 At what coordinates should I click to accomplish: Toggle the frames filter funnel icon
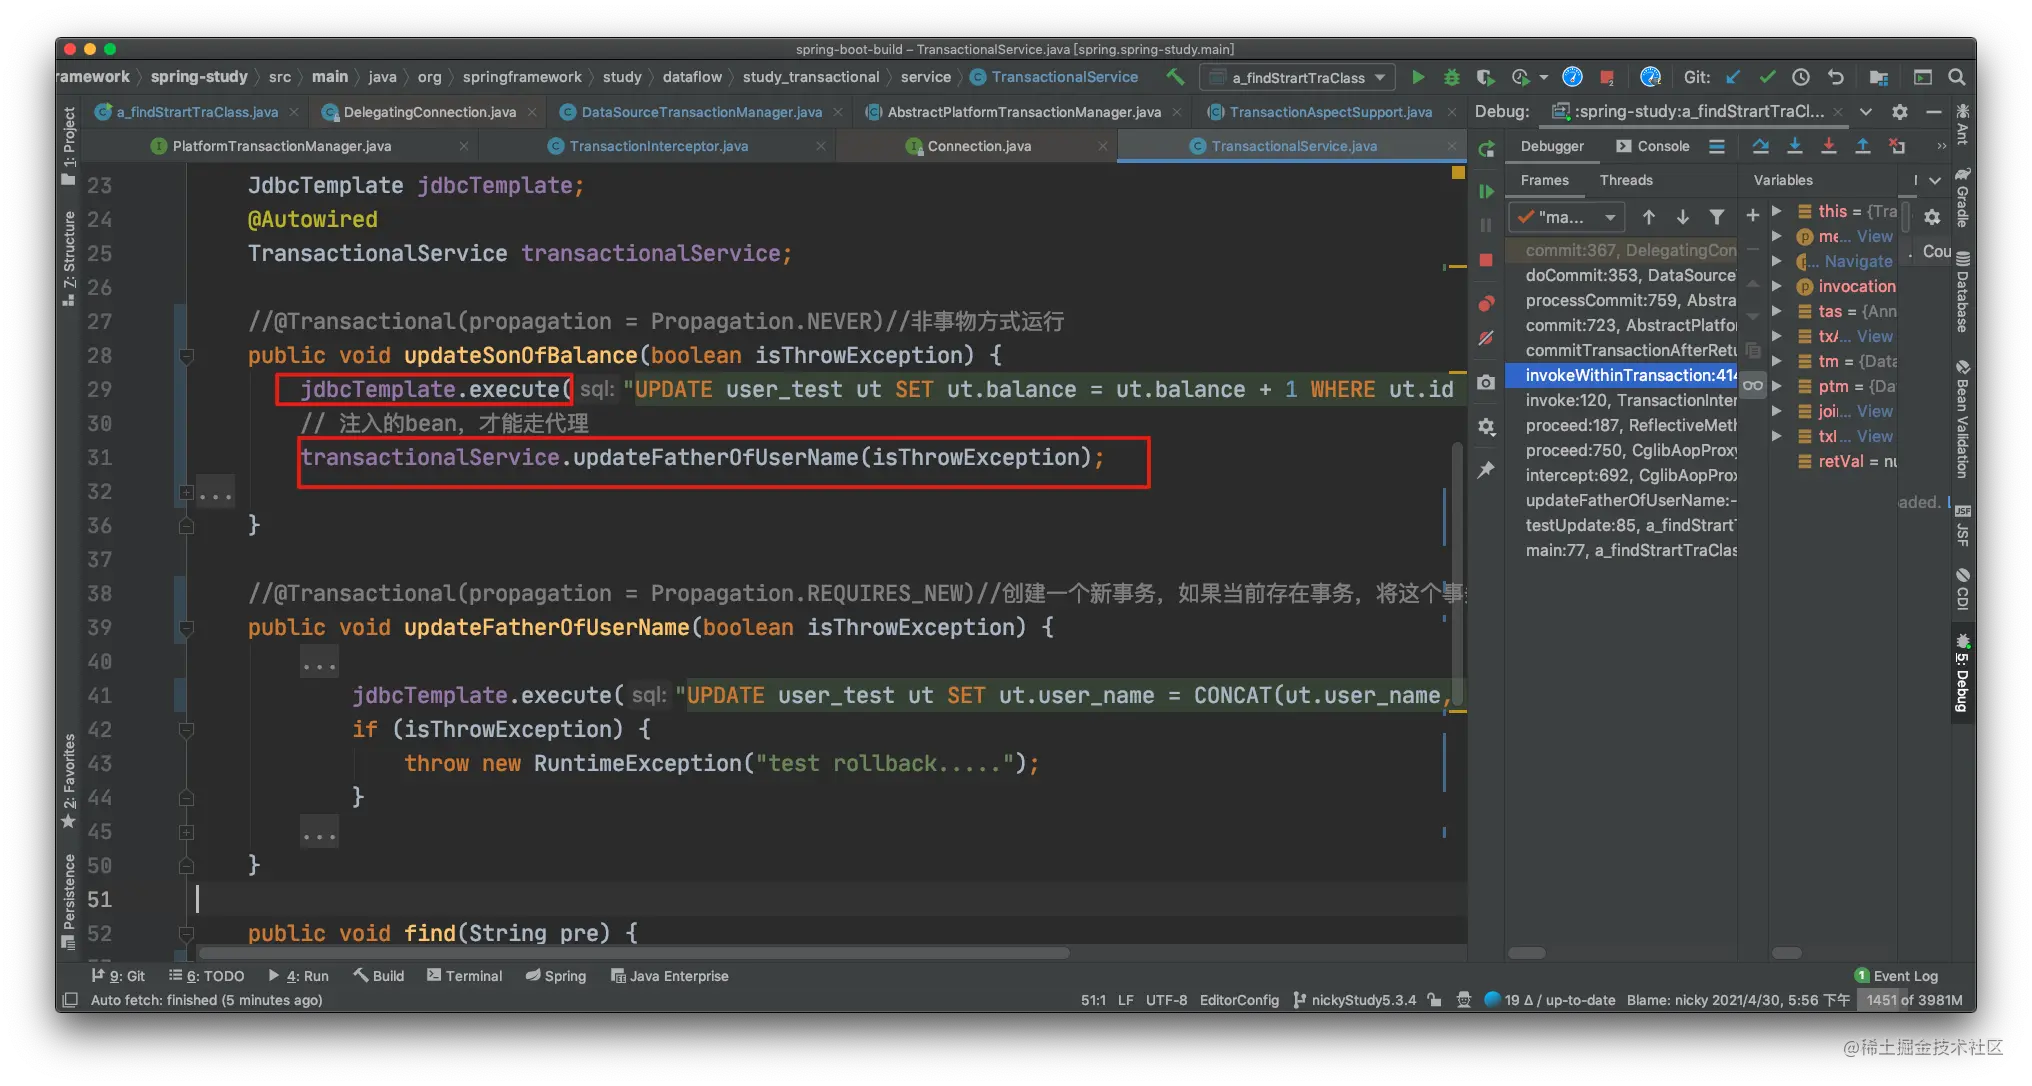click(x=1717, y=217)
